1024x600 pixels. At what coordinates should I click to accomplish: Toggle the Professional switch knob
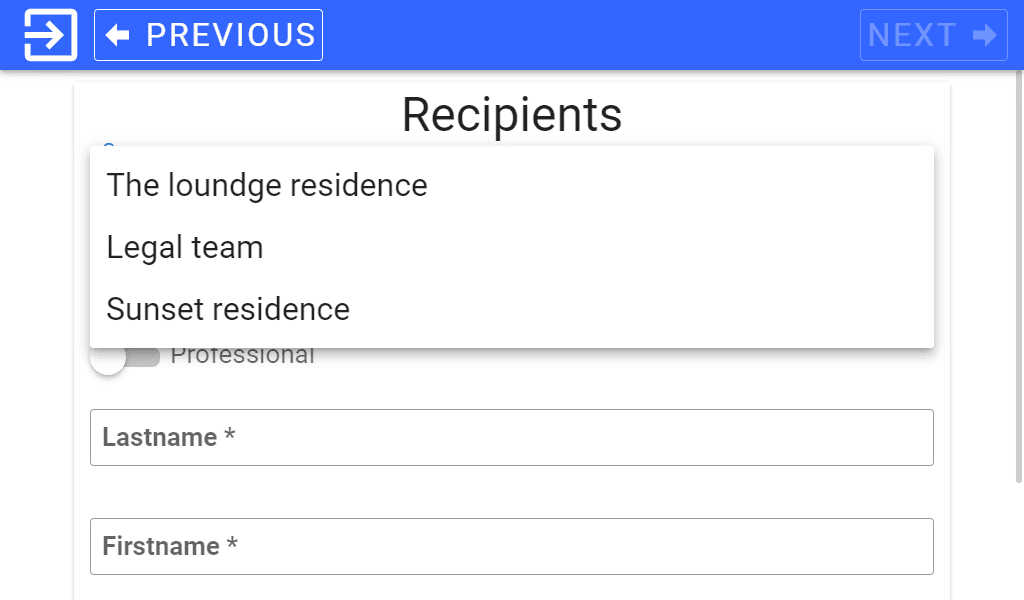point(108,358)
